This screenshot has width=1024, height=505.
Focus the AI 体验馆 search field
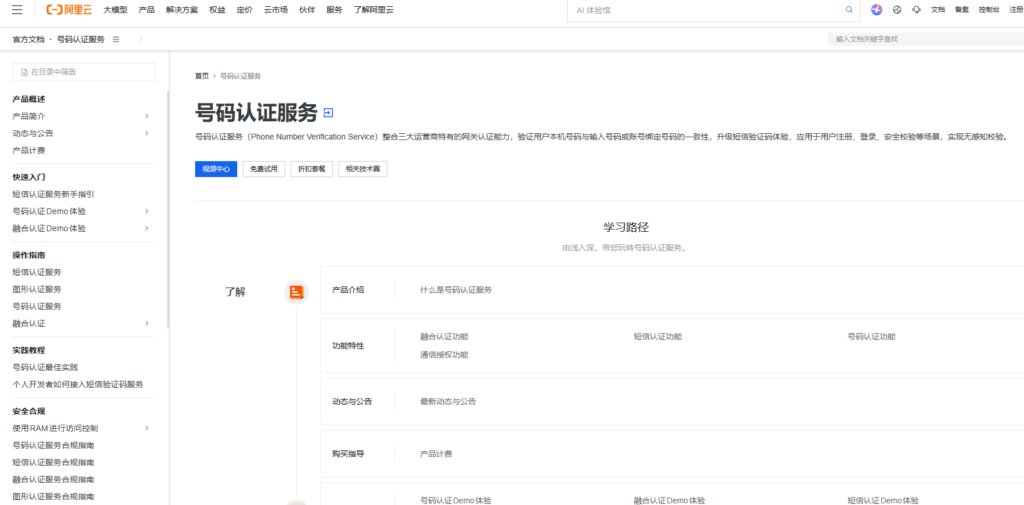click(x=712, y=10)
